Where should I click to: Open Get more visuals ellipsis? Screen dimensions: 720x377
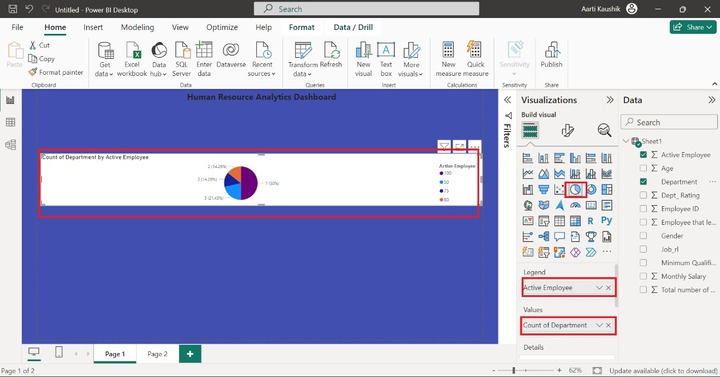coord(607,252)
